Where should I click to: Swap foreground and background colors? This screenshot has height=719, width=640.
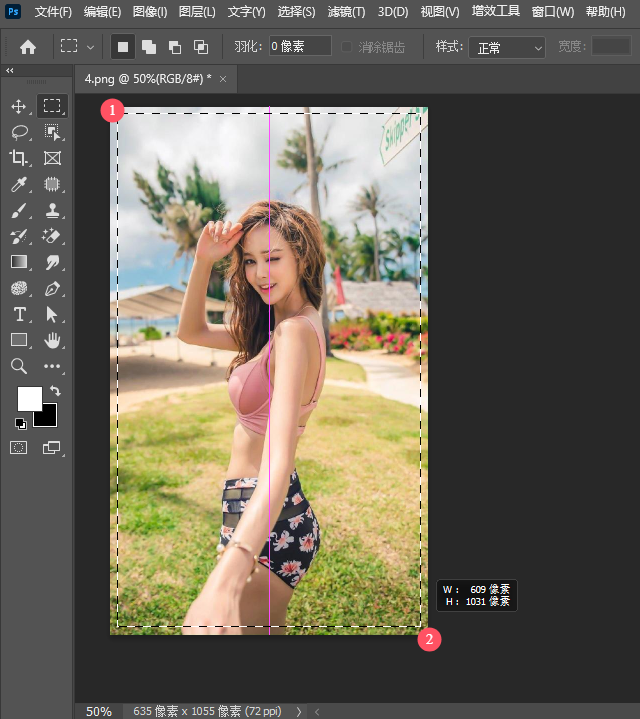click(55, 391)
